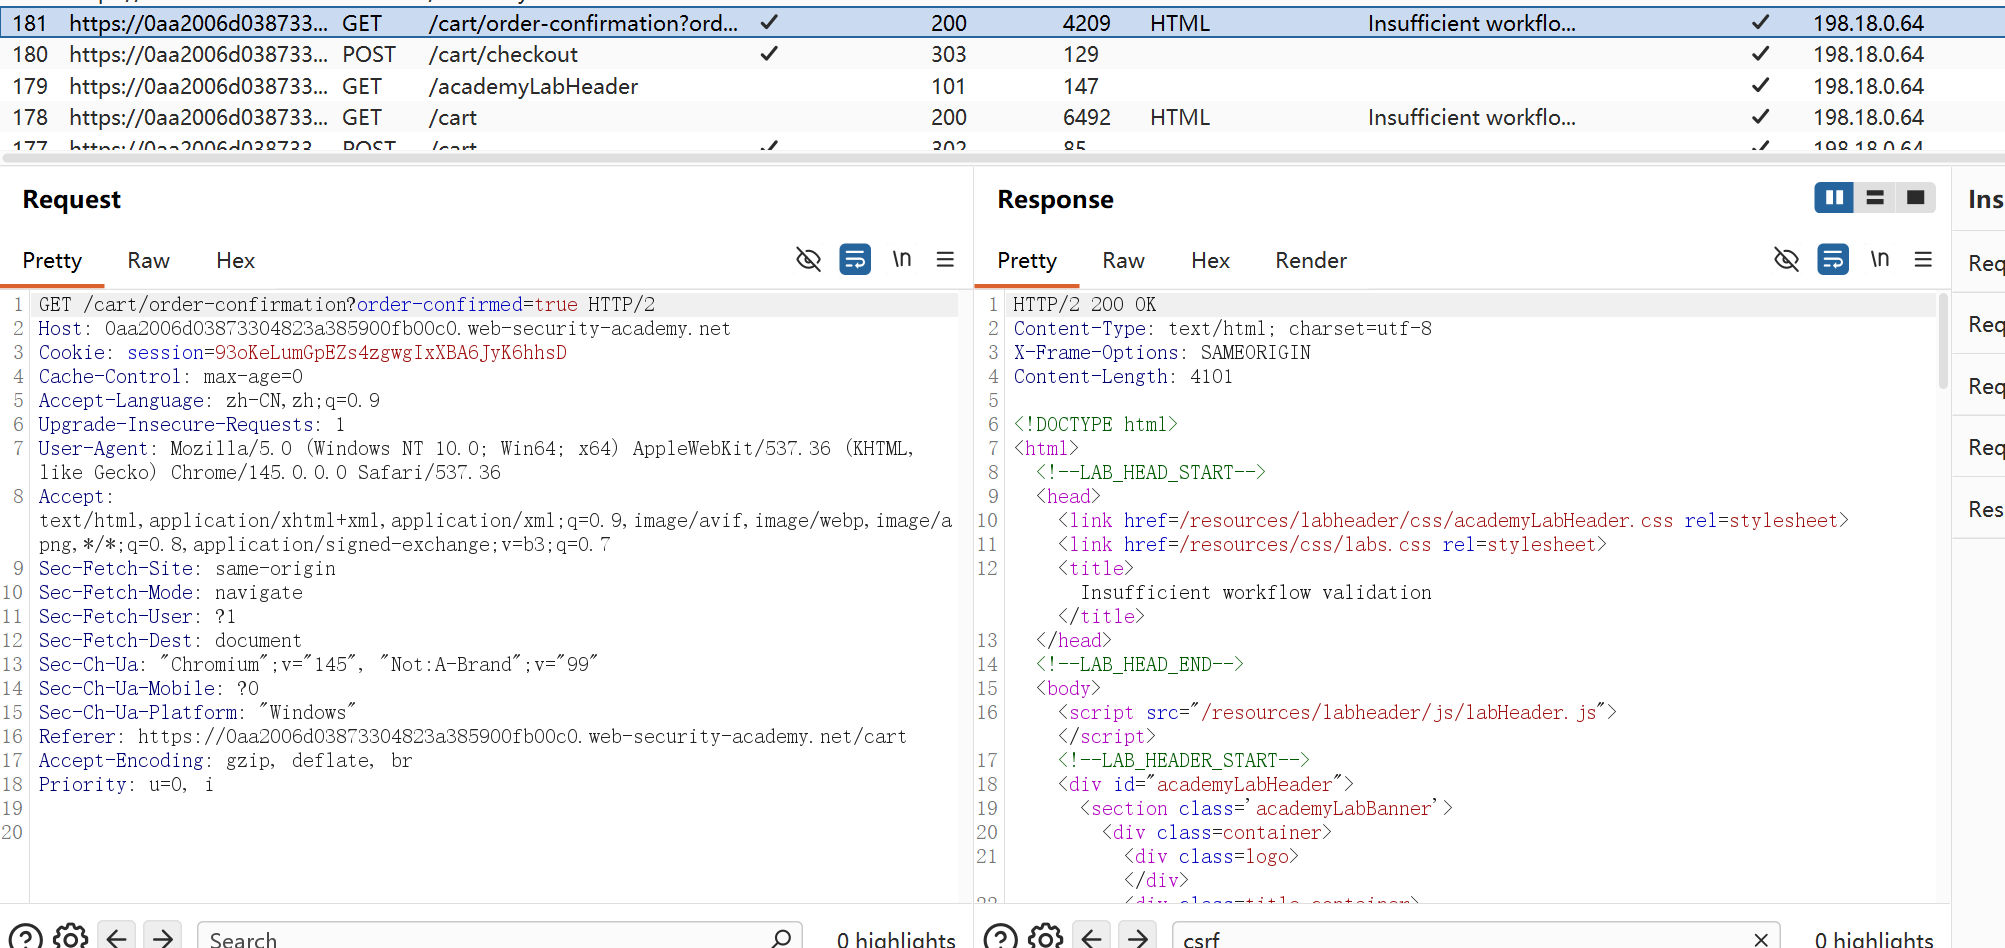Select history row 181 order-confirmation request

coord(1002,23)
